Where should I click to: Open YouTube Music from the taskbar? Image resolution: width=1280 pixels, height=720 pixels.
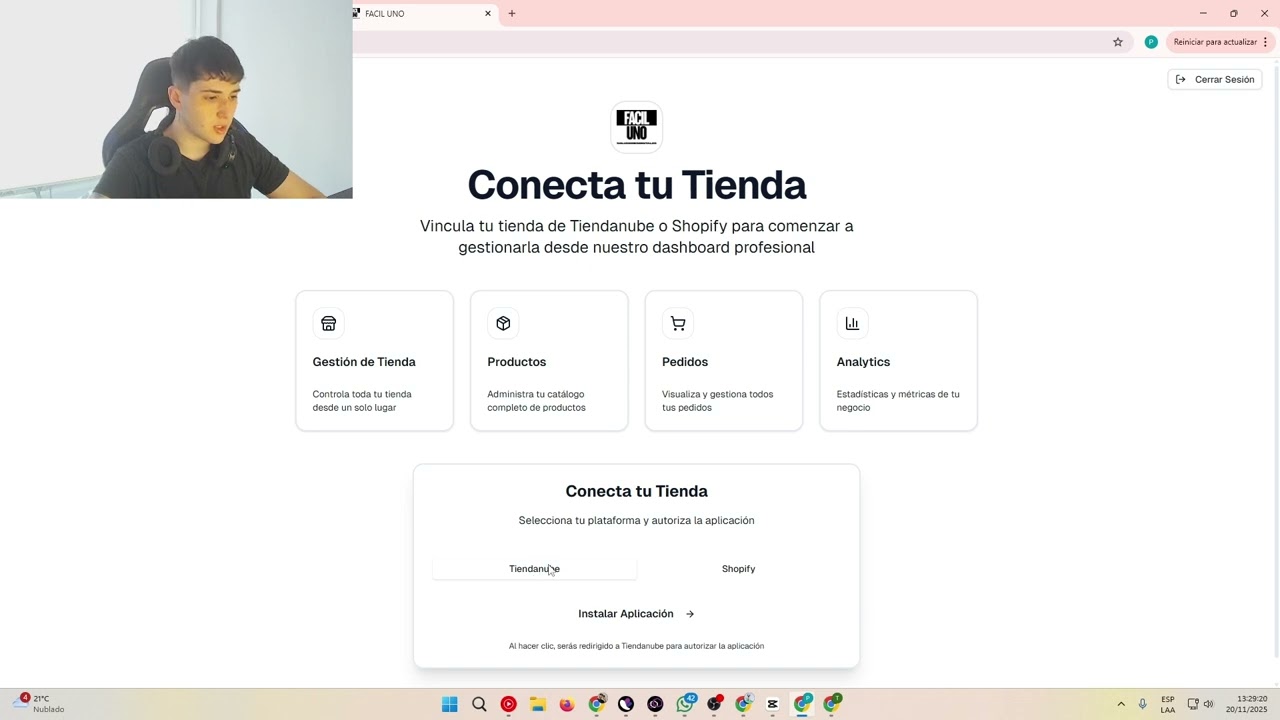508,704
